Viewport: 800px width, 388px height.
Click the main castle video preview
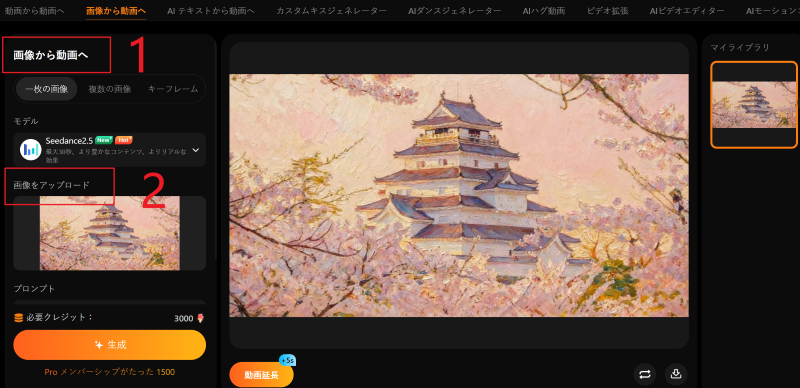click(x=459, y=196)
